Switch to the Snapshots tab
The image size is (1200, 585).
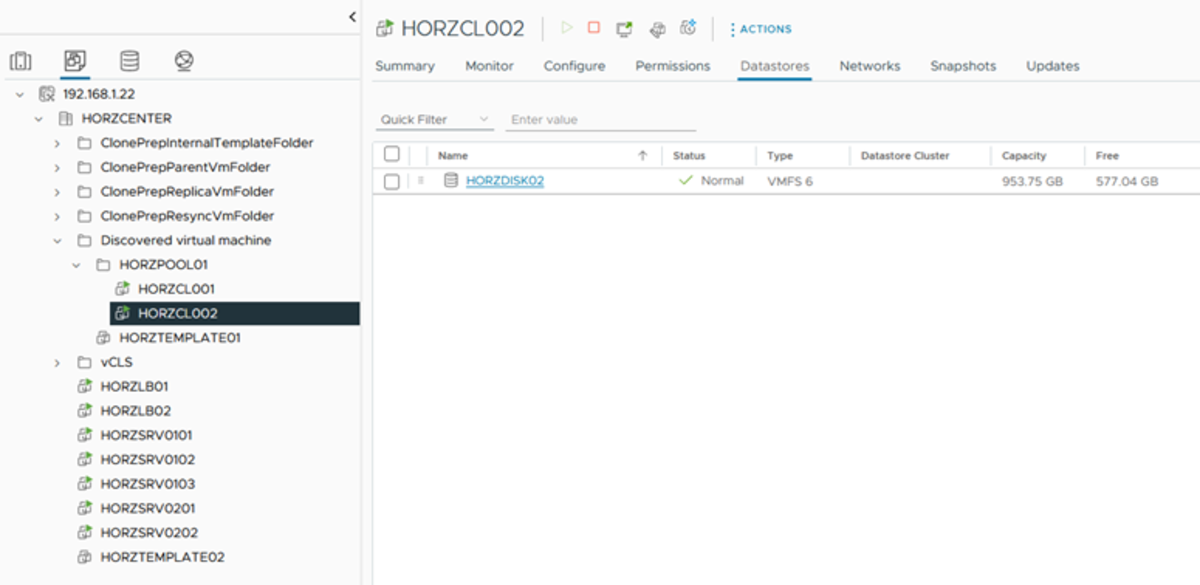pos(962,66)
